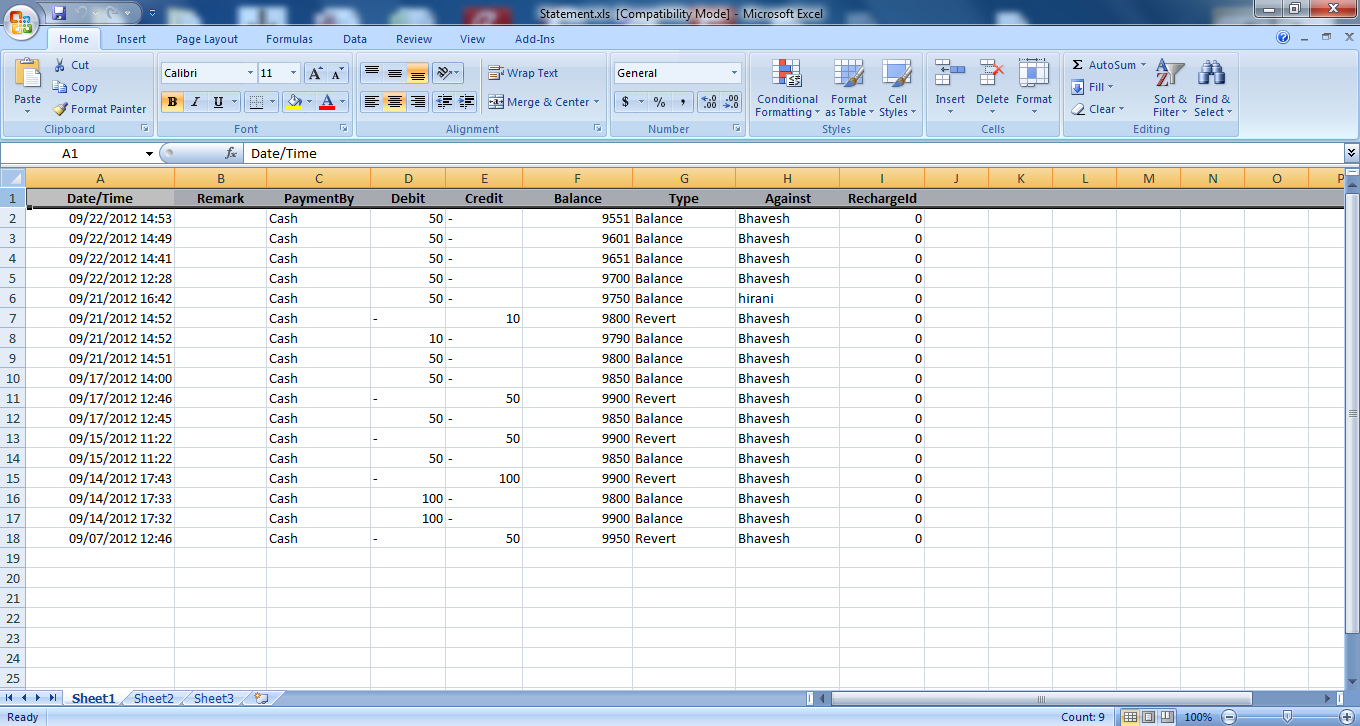Open the General number format dropdown
1360x726 pixels.
(734, 73)
